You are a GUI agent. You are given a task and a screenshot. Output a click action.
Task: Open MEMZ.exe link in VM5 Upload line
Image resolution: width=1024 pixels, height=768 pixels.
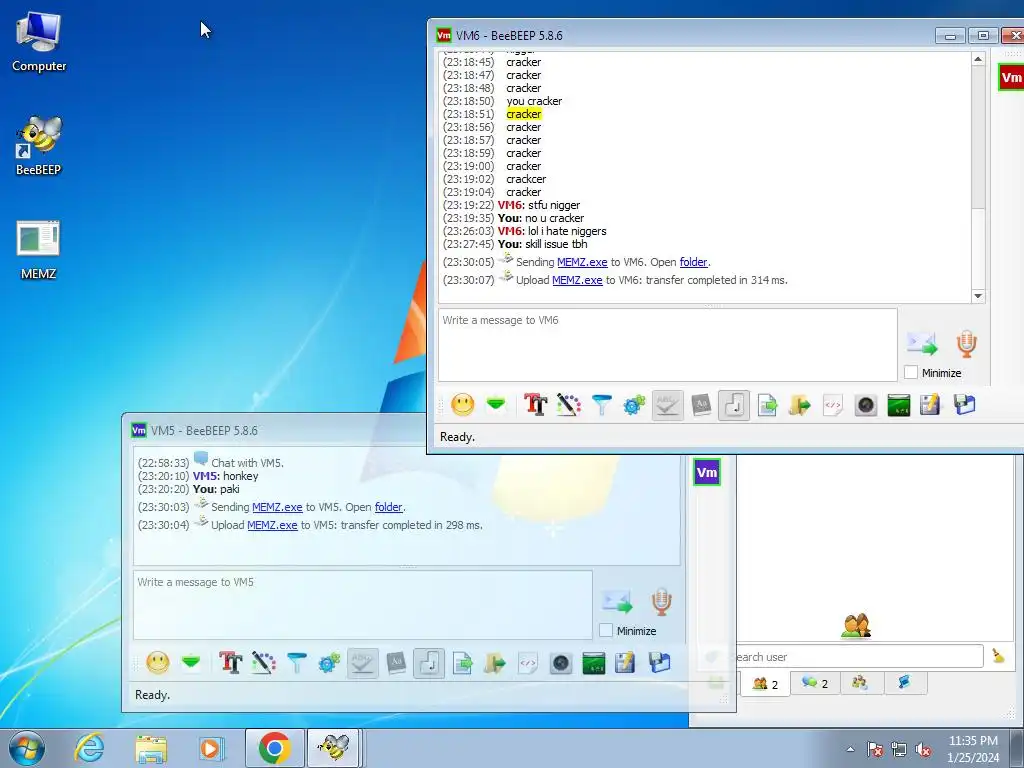(x=272, y=525)
